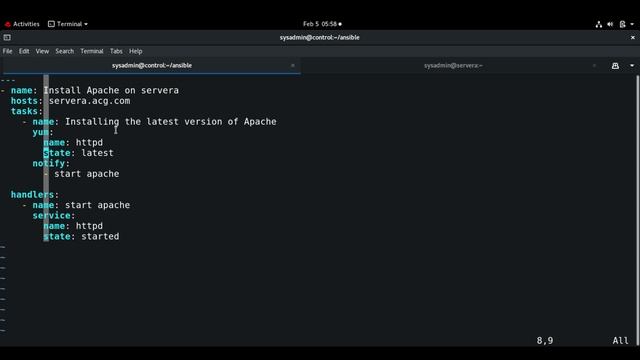The width and height of the screenshot is (640, 360).
Task: Open the Terminal menu
Action: coord(92,51)
